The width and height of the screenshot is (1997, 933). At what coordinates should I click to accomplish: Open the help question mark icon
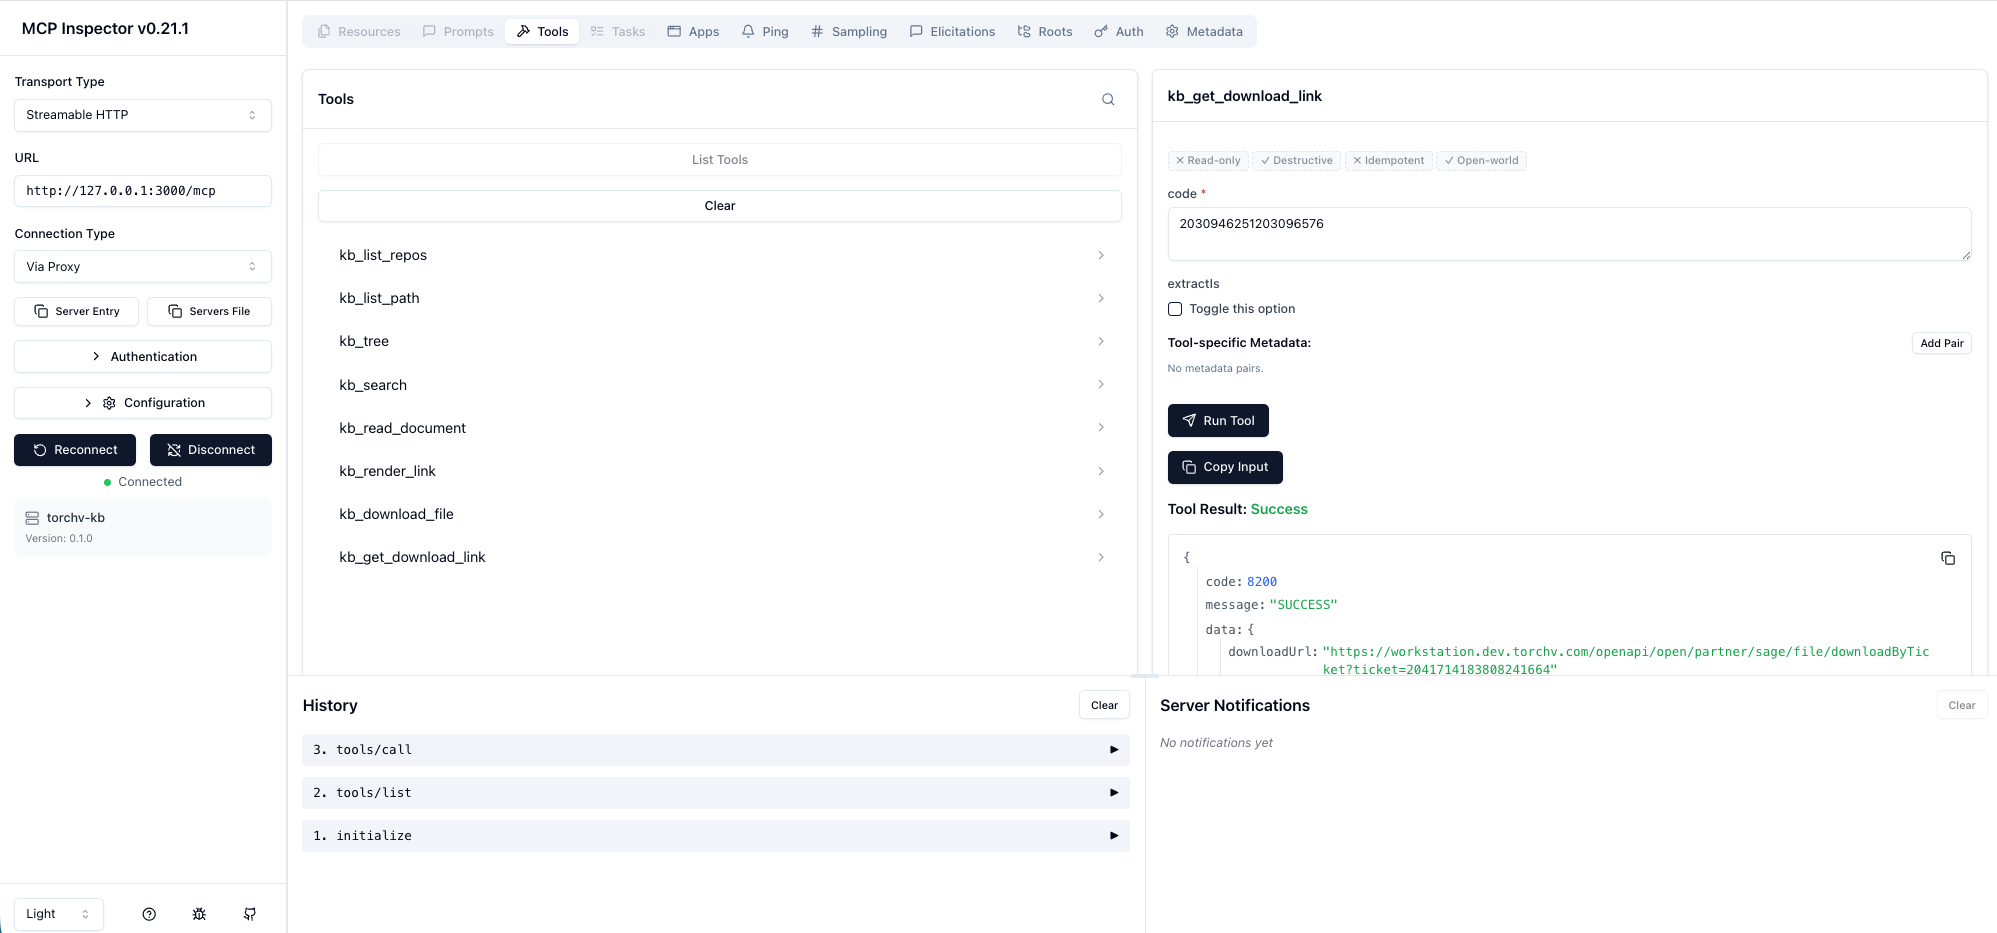pos(149,914)
